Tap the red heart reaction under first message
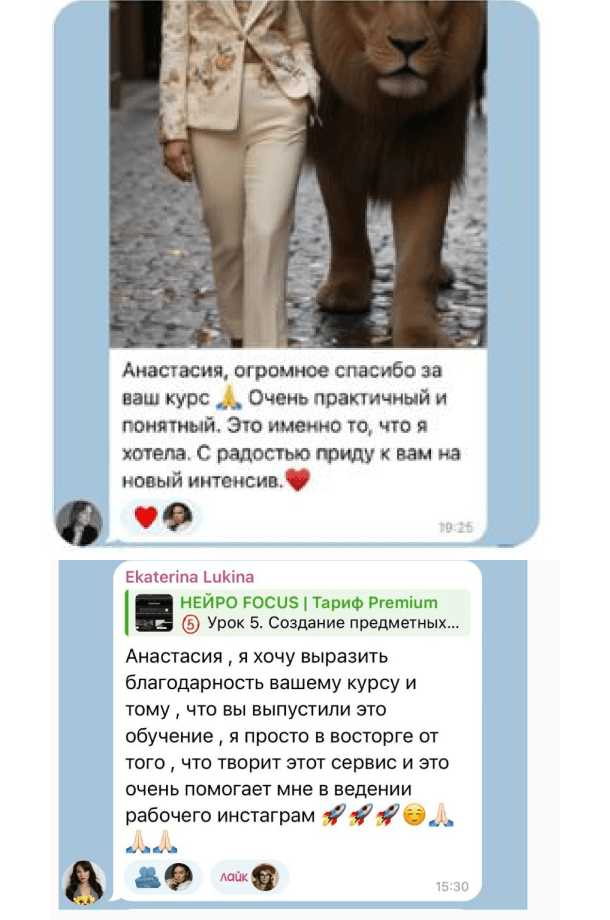The width and height of the screenshot is (610, 920). (x=145, y=517)
